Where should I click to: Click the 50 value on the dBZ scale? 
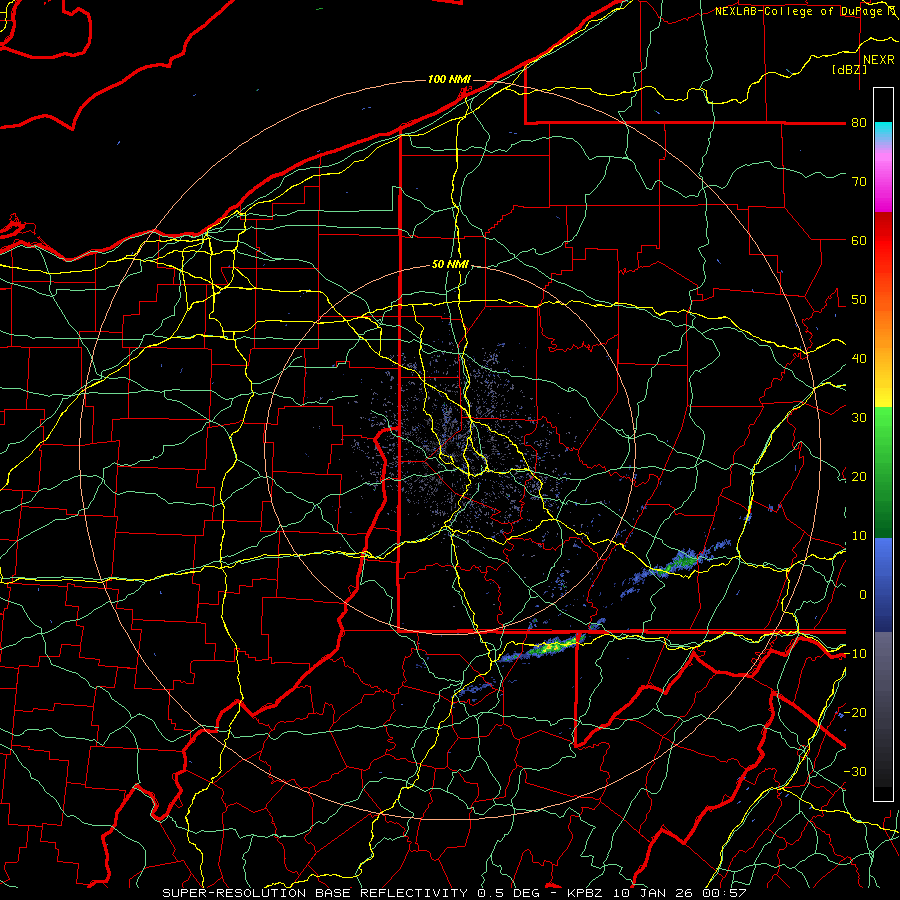pos(859,300)
